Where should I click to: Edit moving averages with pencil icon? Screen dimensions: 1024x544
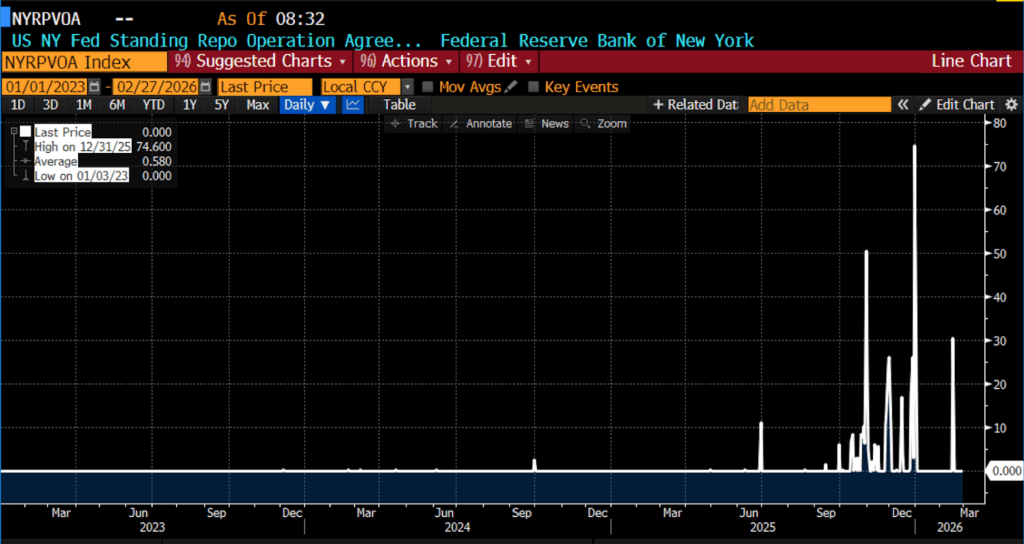[x=511, y=87]
